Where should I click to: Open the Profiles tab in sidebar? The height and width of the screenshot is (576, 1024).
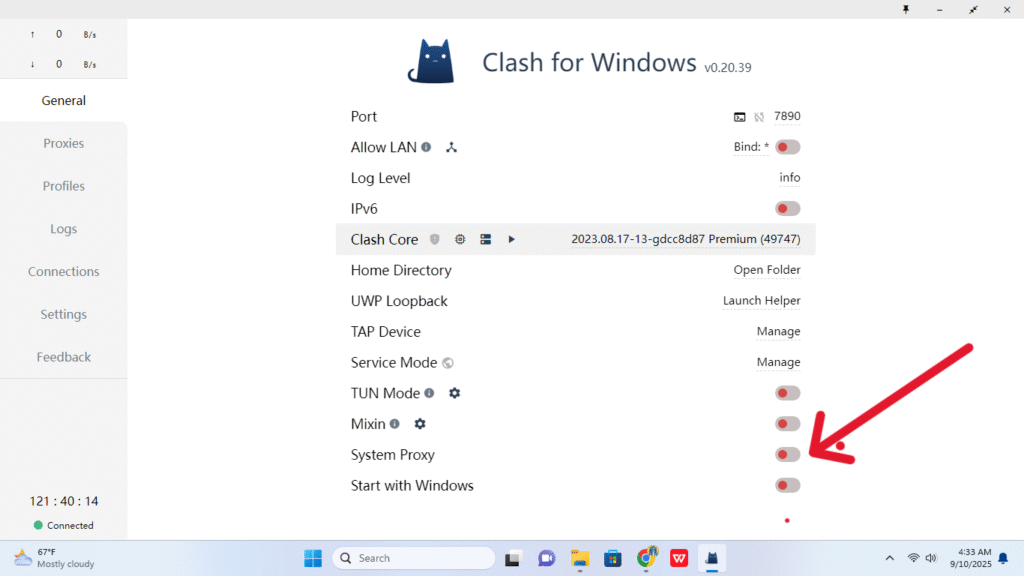pos(63,186)
